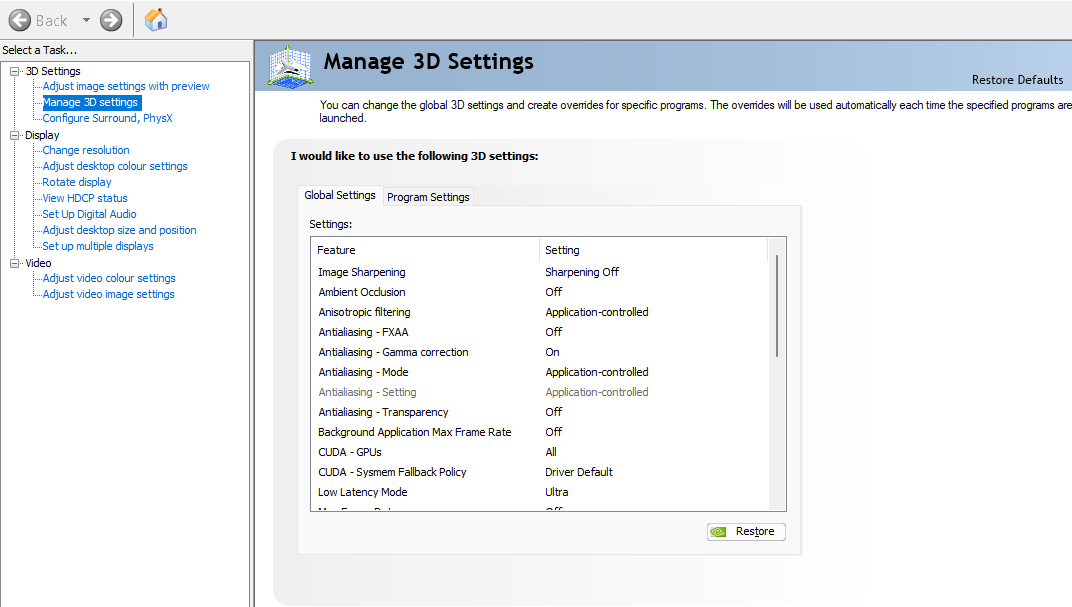The image size is (1072, 607).
Task: Select the Image Sharpening row
Action: click(x=540, y=272)
